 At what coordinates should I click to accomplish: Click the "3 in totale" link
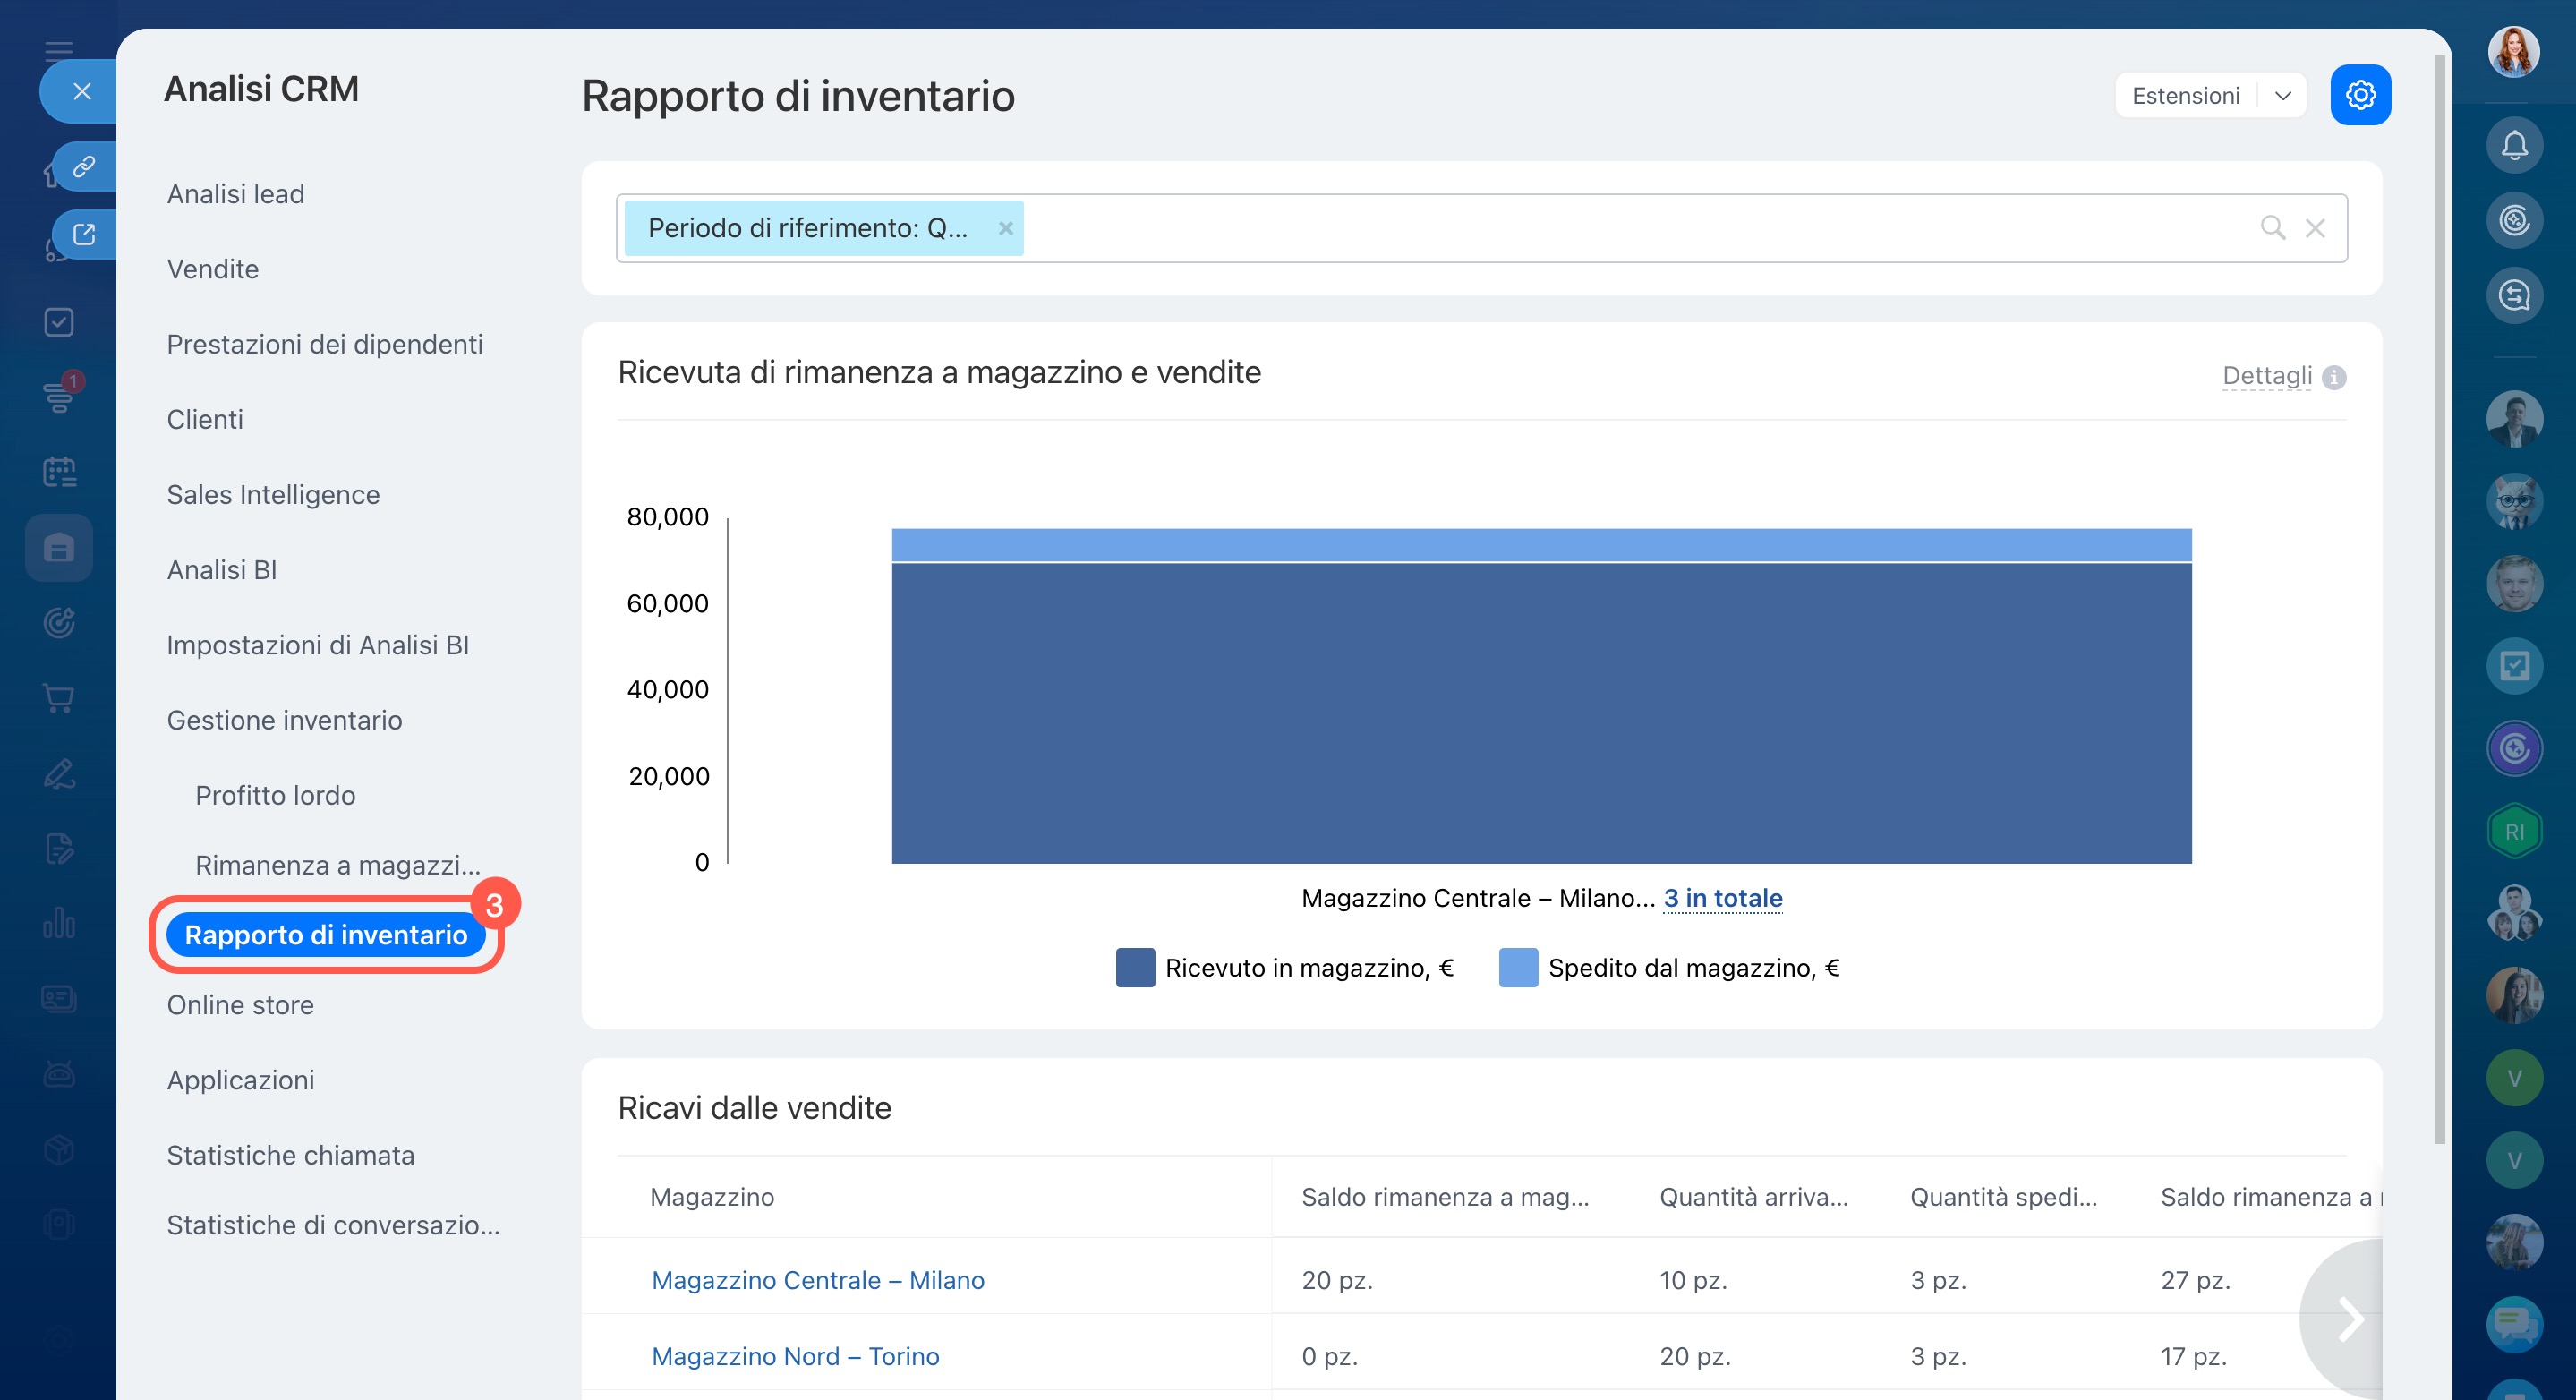(1722, 898)
